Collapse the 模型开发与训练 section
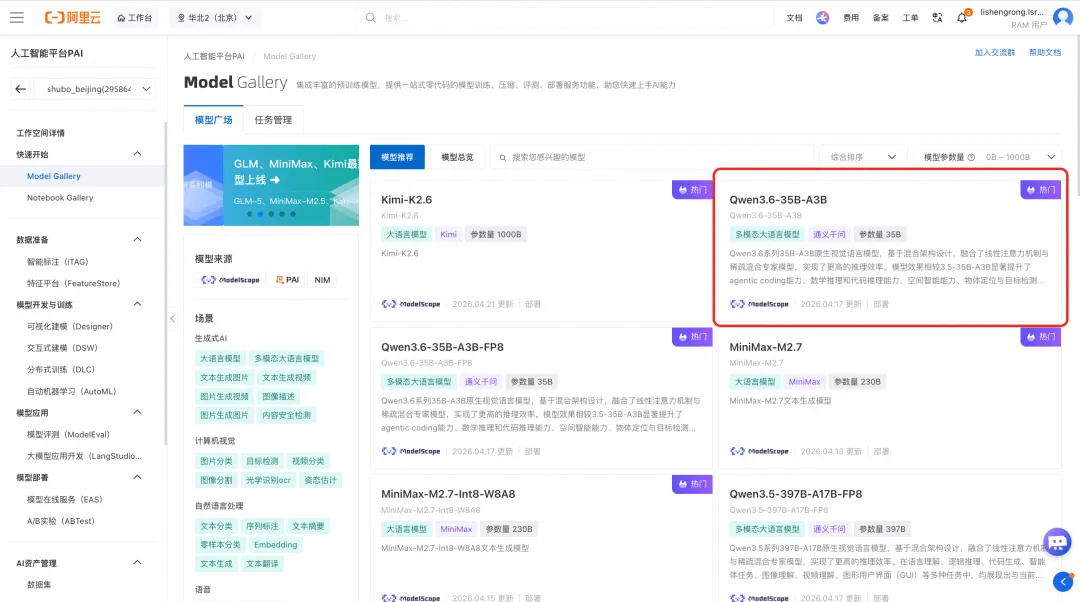1080x602 pixels. (x=137, y=304)
